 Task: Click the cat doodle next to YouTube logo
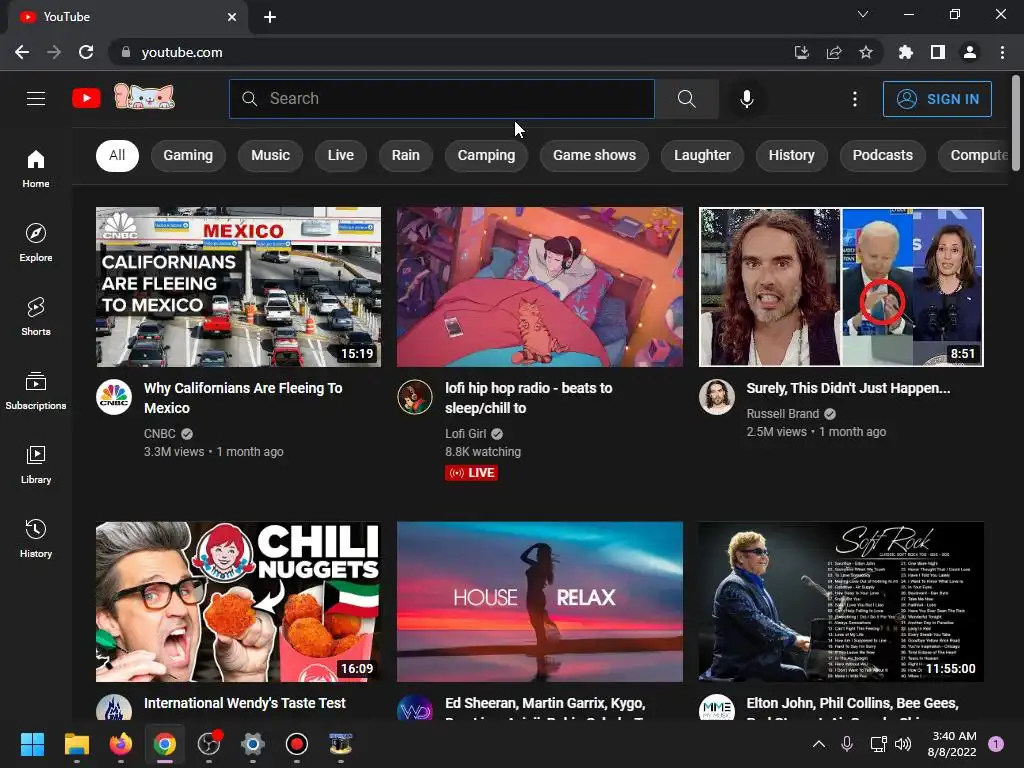pos(144,97)
